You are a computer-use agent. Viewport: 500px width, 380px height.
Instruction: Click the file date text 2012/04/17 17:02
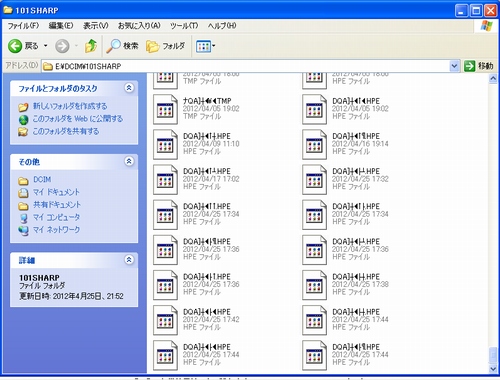pyautogui.click(x=211, y=179)
